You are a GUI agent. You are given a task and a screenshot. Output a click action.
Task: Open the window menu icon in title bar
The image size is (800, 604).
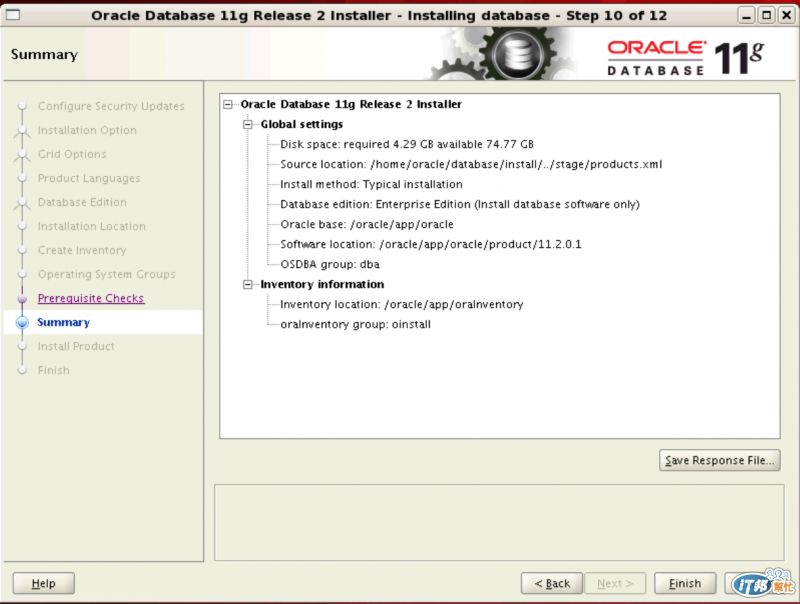click(x=12, y=15)
